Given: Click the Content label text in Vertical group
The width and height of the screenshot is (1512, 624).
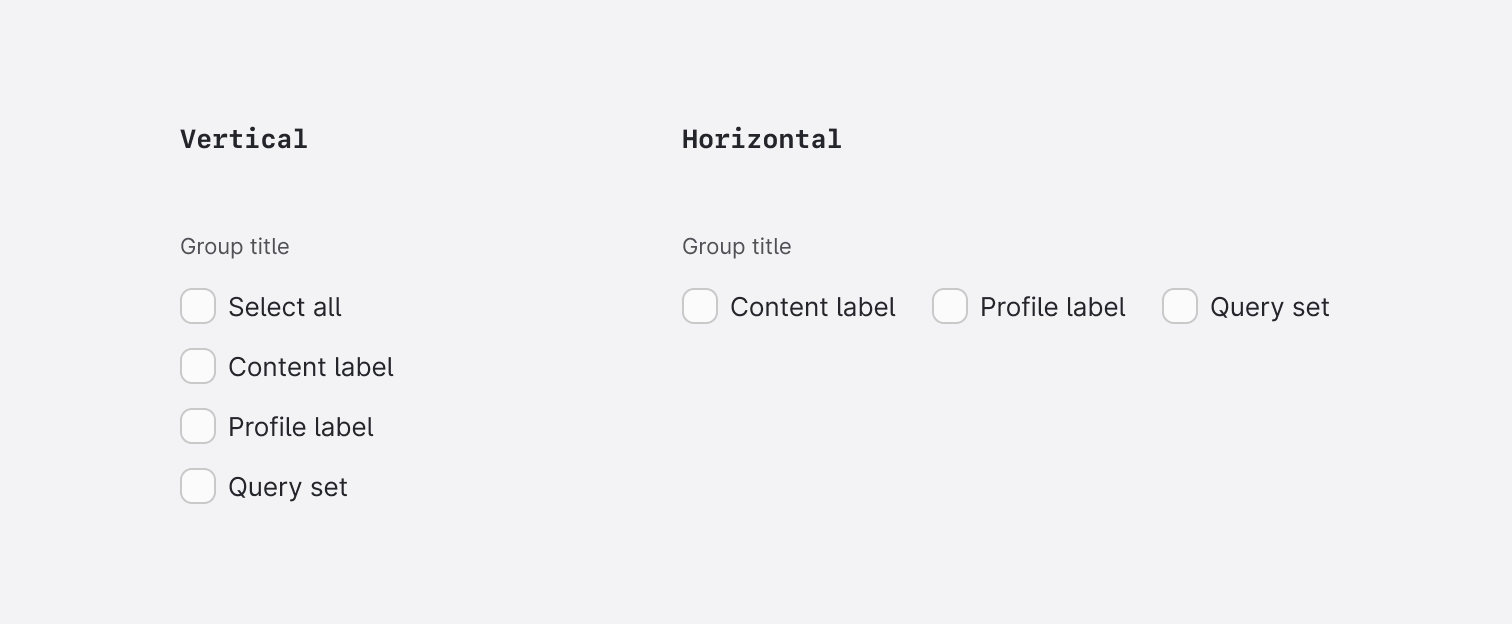Looking at the screenshot, I should tap(311, 367).
